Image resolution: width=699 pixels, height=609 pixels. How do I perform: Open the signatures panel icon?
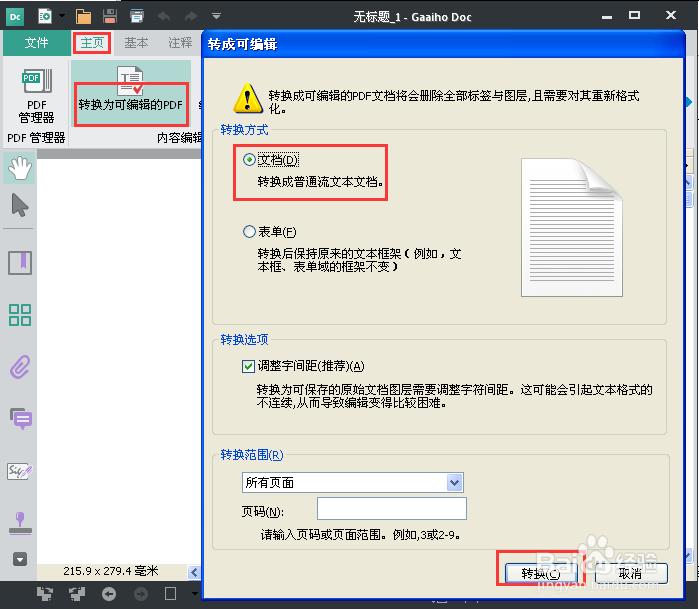pyautogui.click(x=20, y=471)
